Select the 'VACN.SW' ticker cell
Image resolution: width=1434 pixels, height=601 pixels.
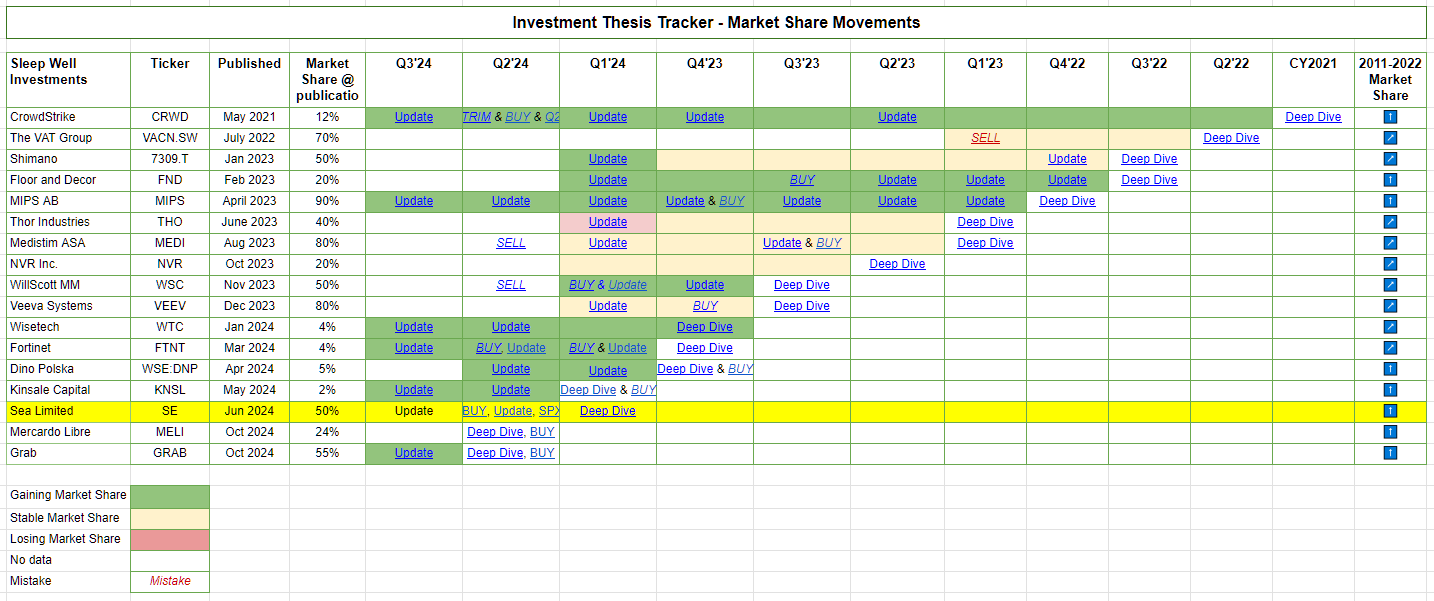click(170, 138)
